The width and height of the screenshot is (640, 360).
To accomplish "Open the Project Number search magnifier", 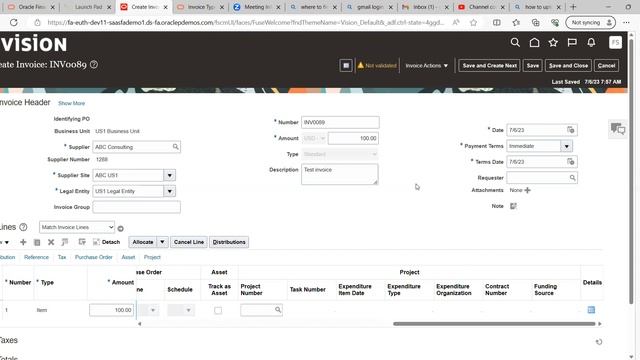I will point(278,310).
